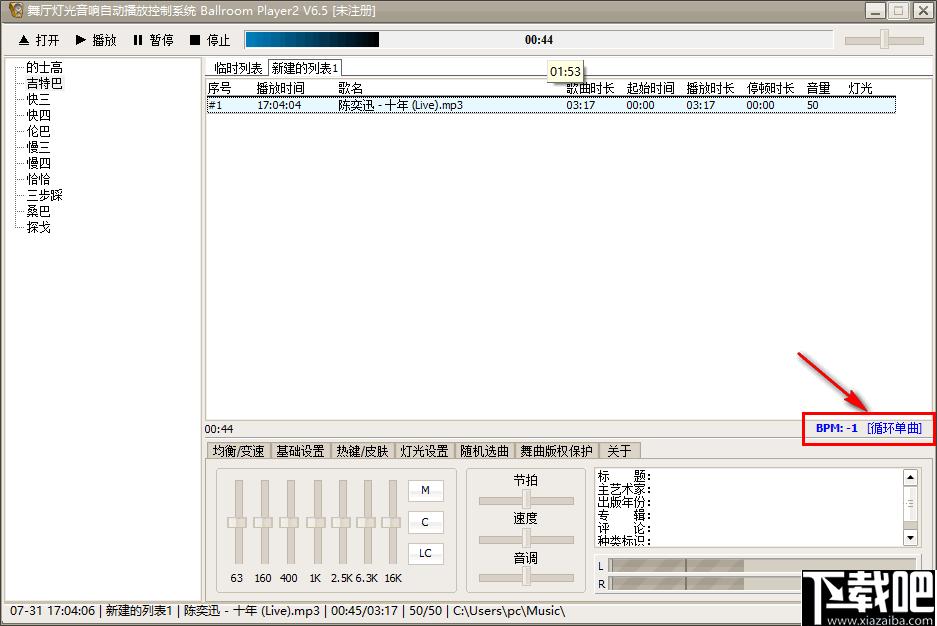
Task: Open the 舞曲版权保护 tab
Action: [x=556, y=451]
